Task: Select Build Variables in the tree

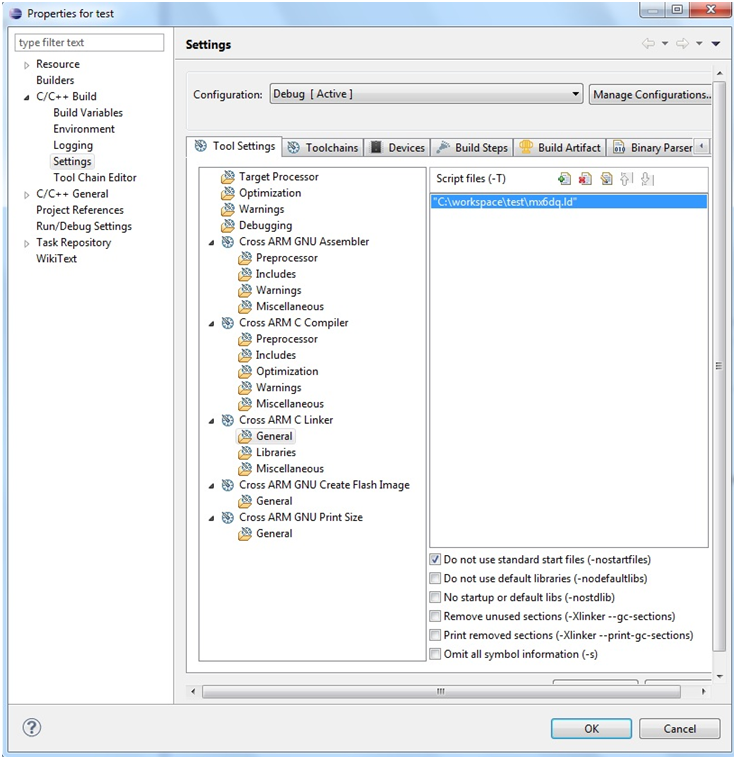Action: coord(88,113)
